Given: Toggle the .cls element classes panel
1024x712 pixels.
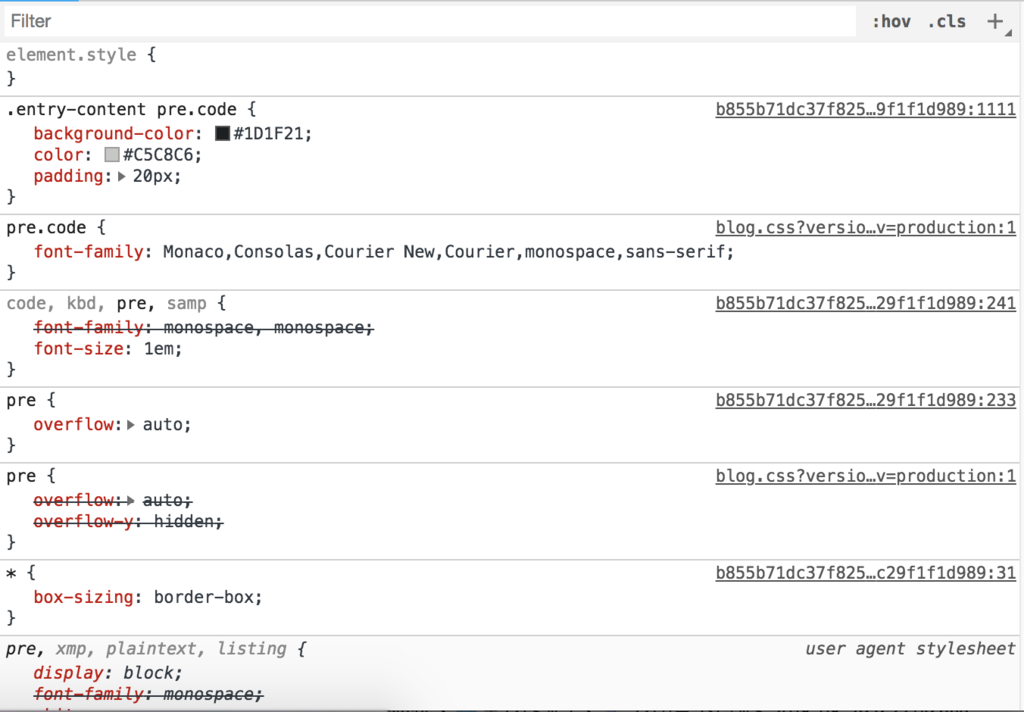Looking at the screenshot, I should point(946,22).
